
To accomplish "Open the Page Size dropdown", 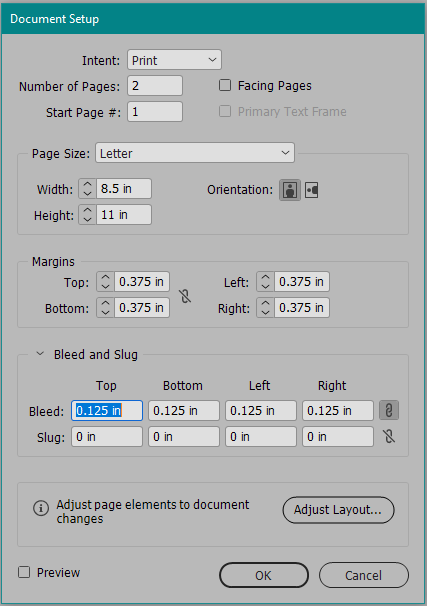I will coord(195,153).
